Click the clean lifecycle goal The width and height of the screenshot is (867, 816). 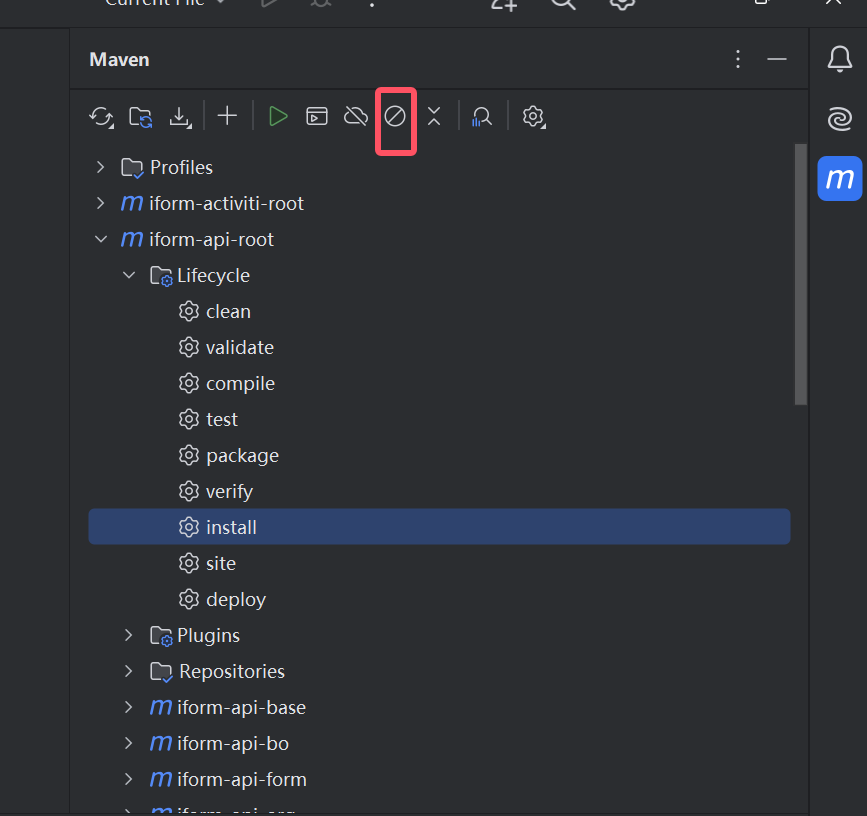pyautogui.click(x=228, y=311)
